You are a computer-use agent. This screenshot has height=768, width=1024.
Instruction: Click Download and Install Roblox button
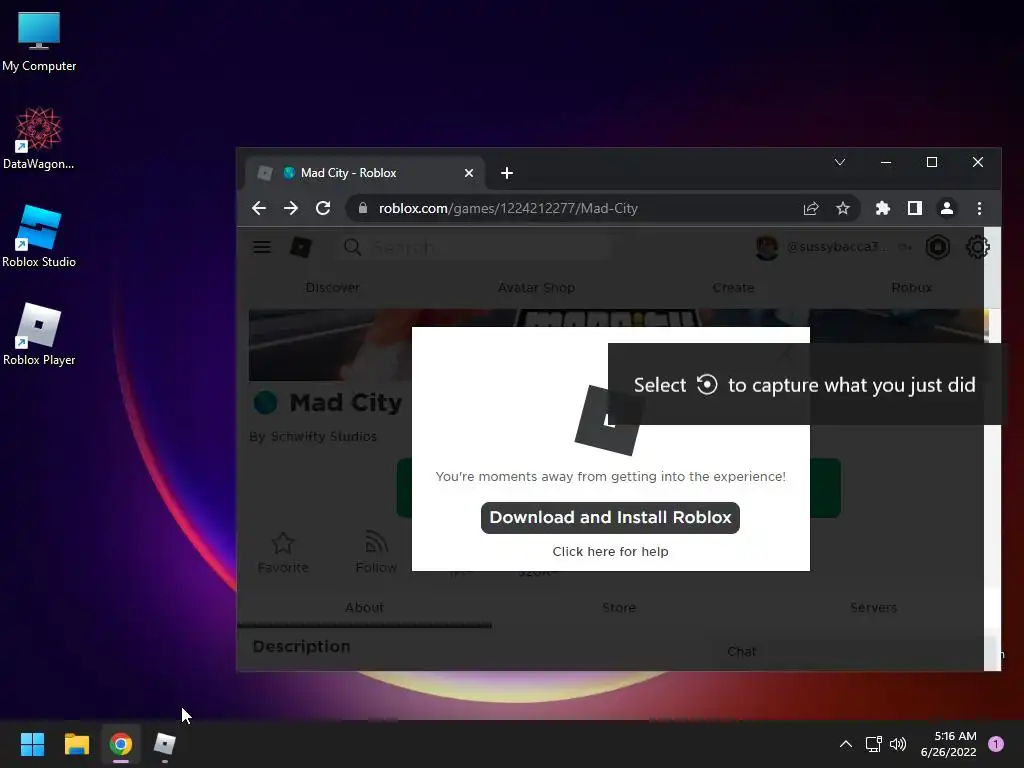click(x=610, y=517)
